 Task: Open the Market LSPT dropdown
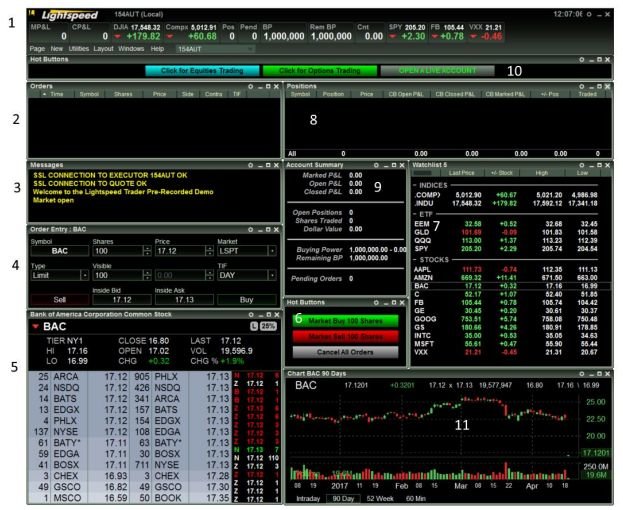(272, 251)
